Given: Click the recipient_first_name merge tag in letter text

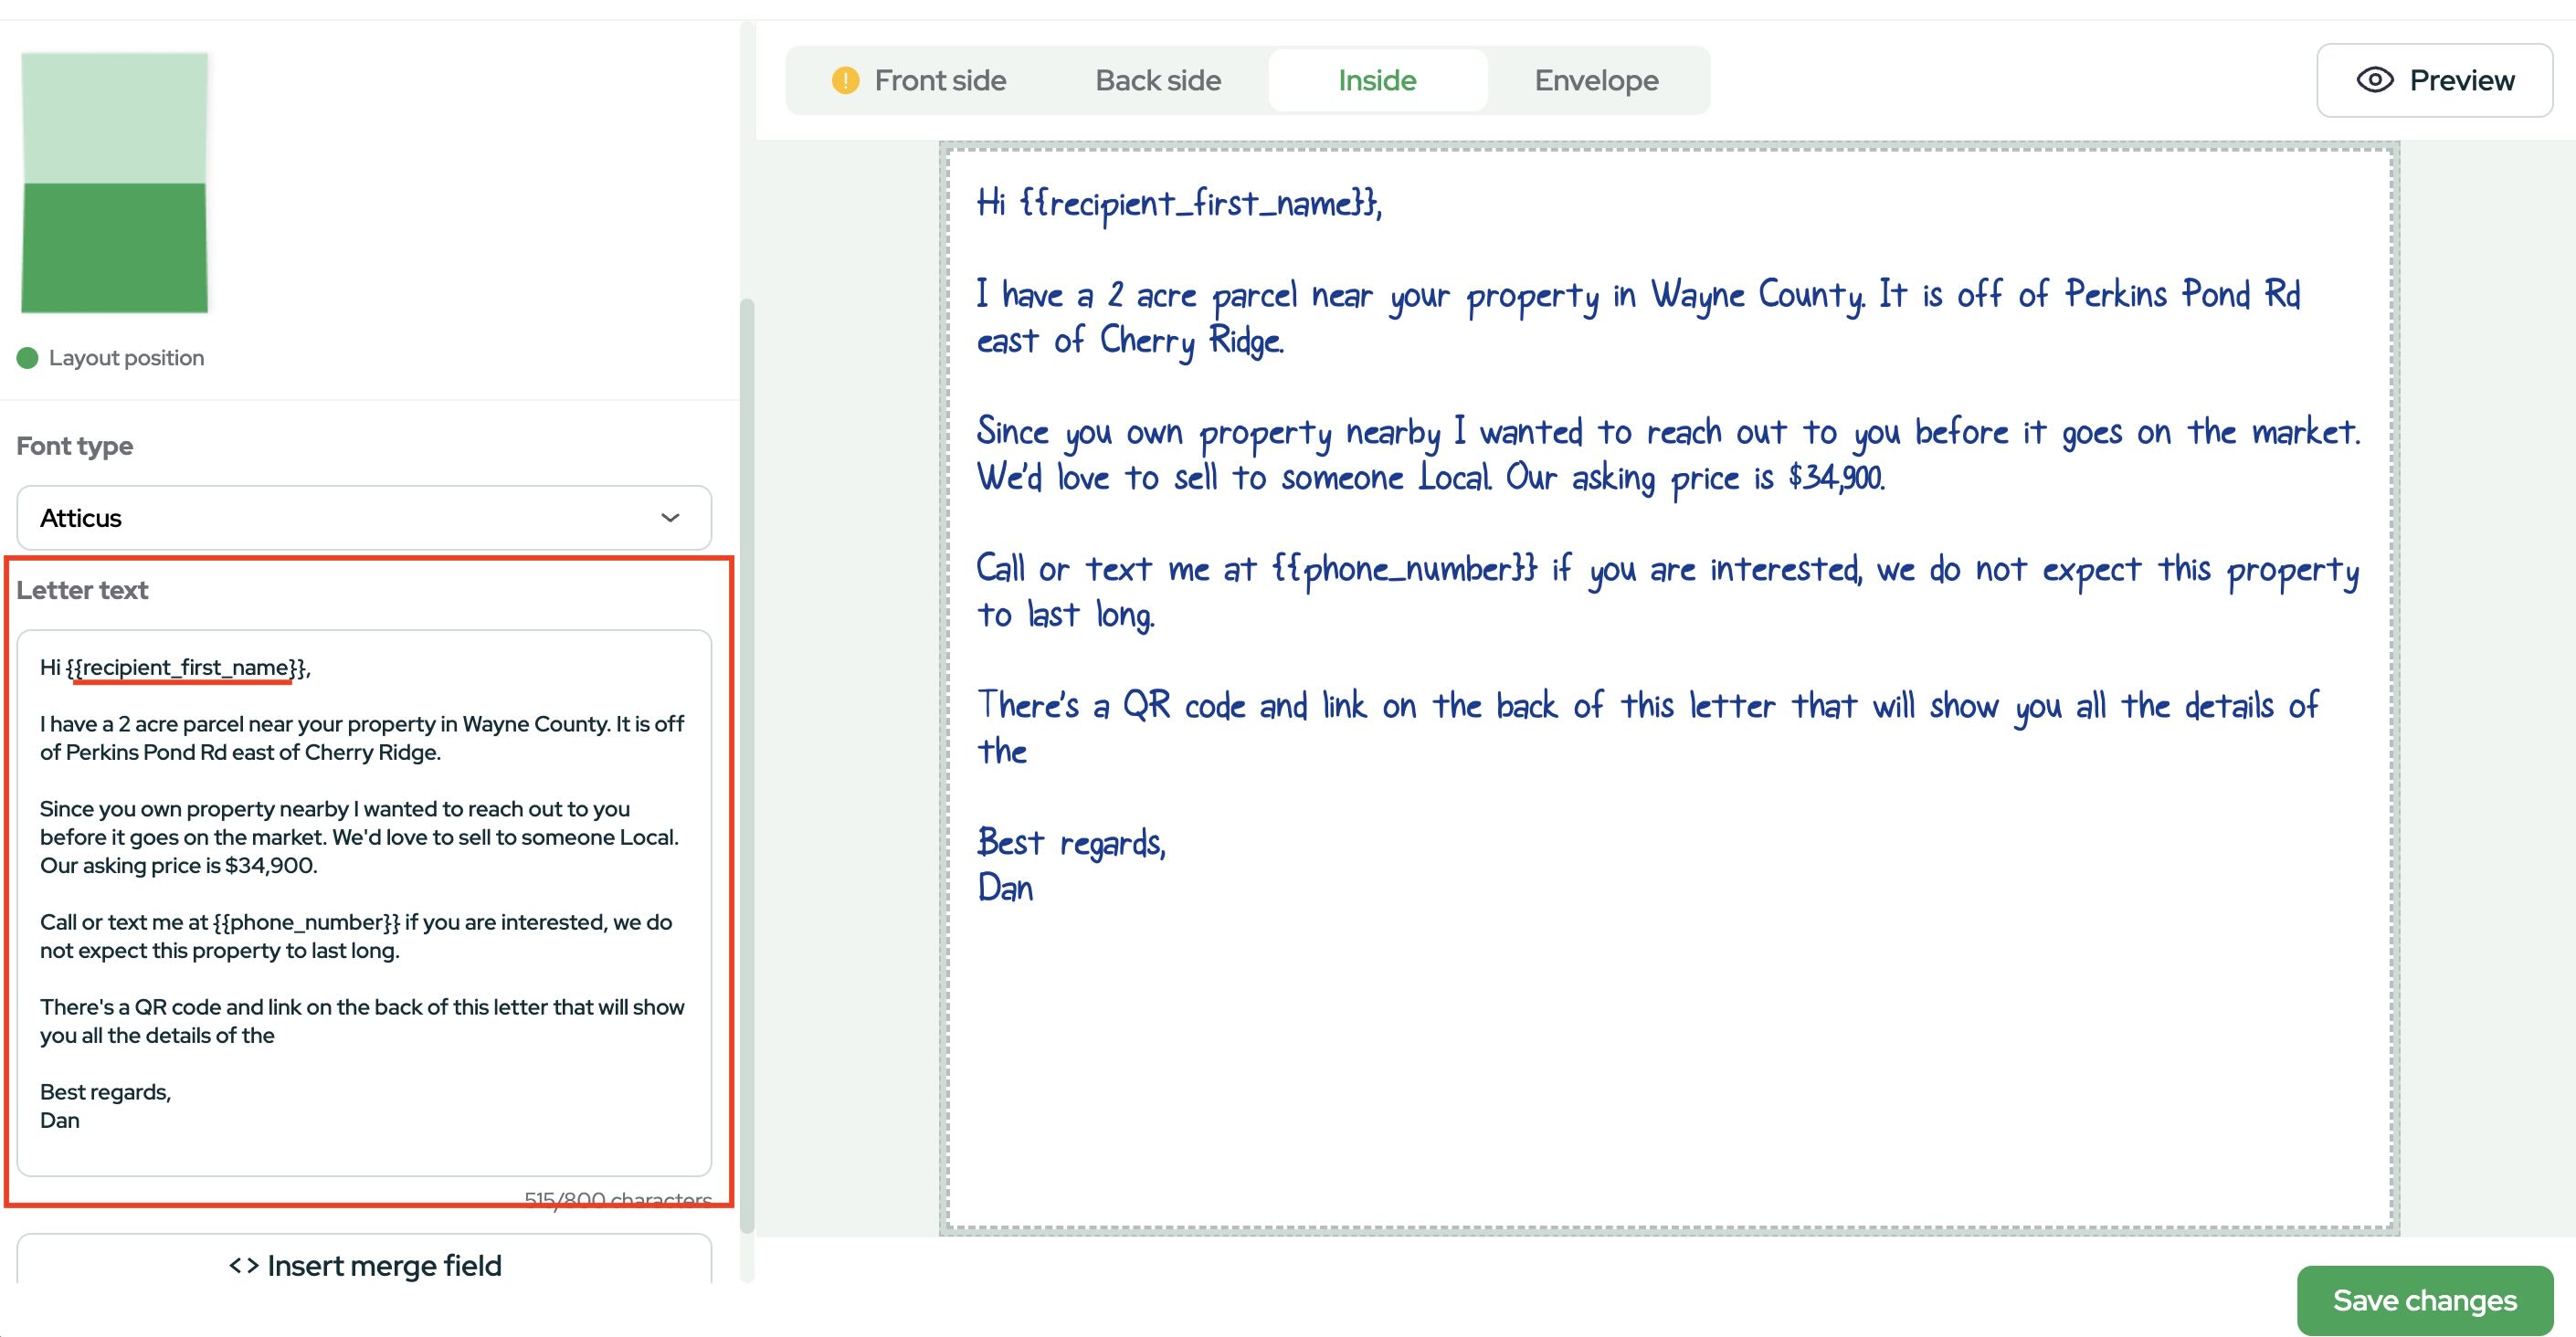Looking at the screenshot, I should [186, 668].
